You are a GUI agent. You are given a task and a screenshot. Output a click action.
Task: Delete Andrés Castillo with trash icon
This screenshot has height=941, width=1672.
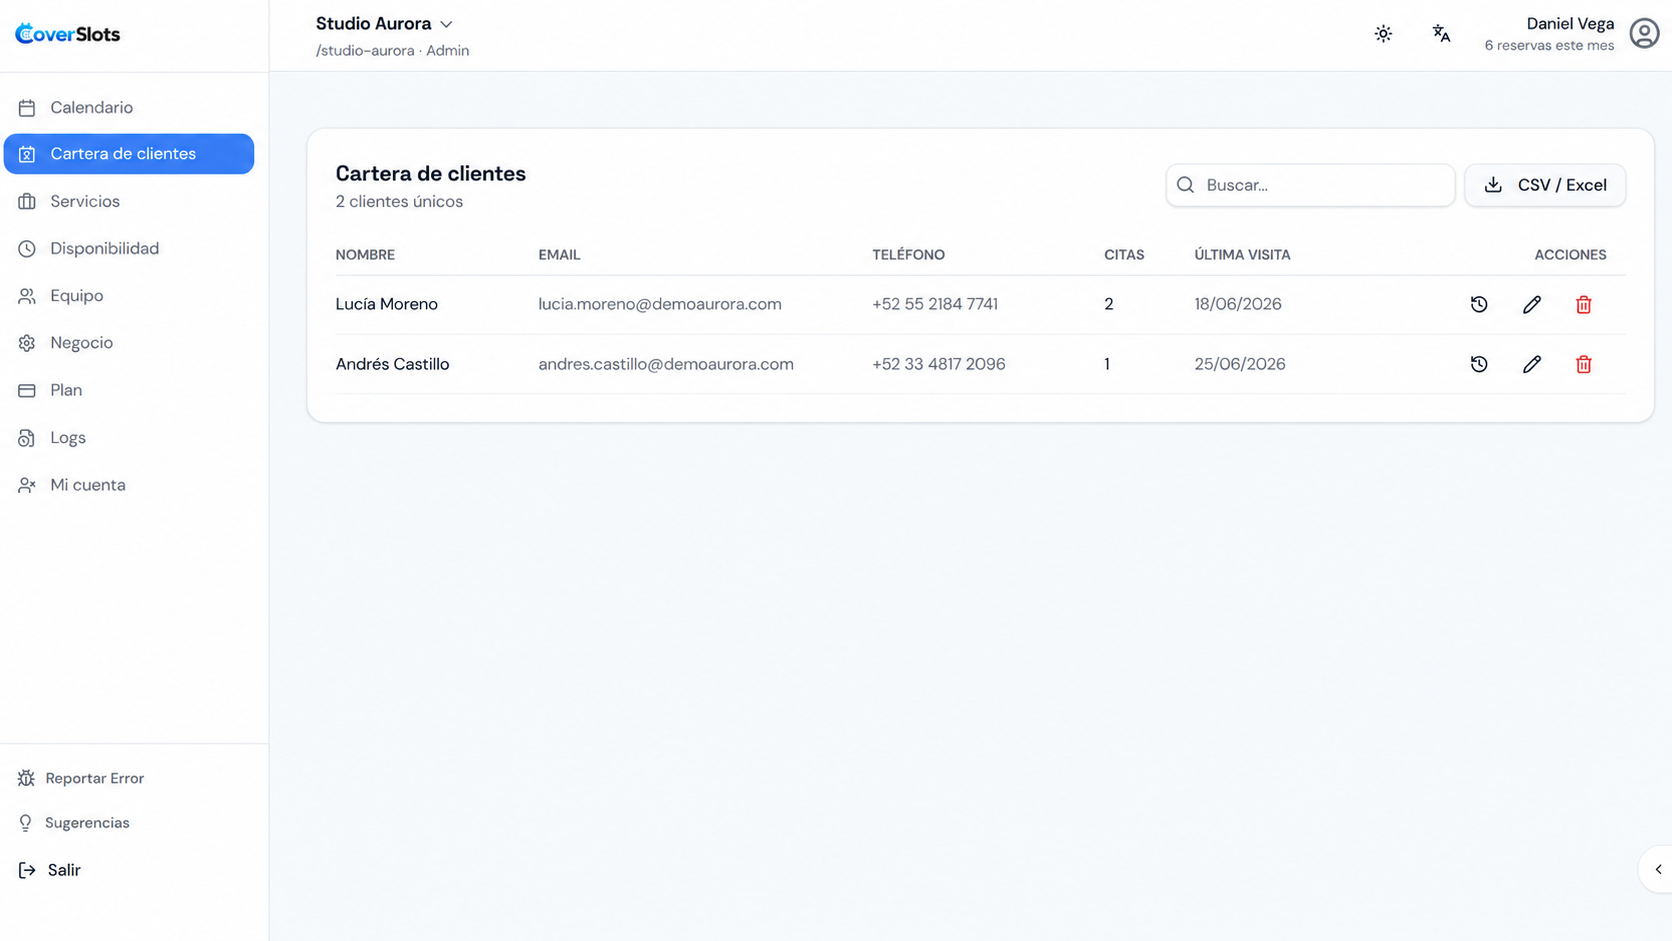point(1584,364)
